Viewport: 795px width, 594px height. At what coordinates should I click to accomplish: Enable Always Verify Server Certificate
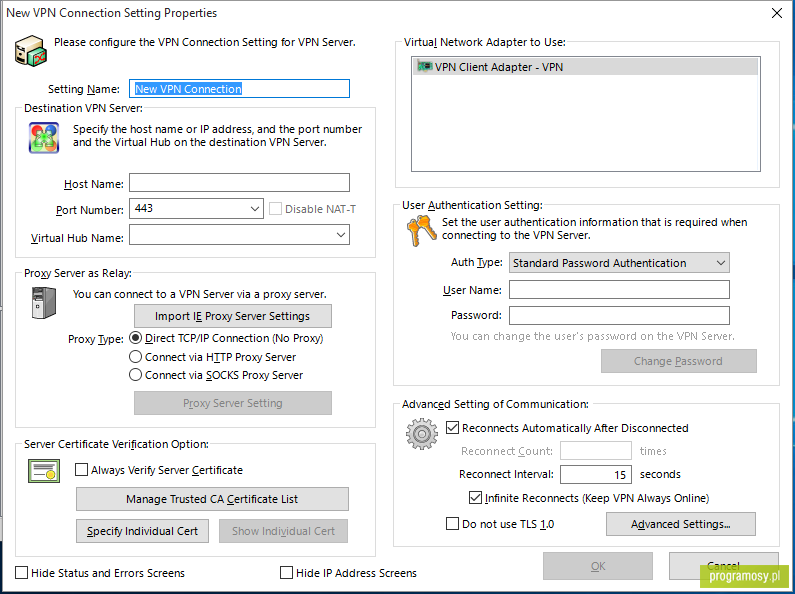(x=82, y=470)
